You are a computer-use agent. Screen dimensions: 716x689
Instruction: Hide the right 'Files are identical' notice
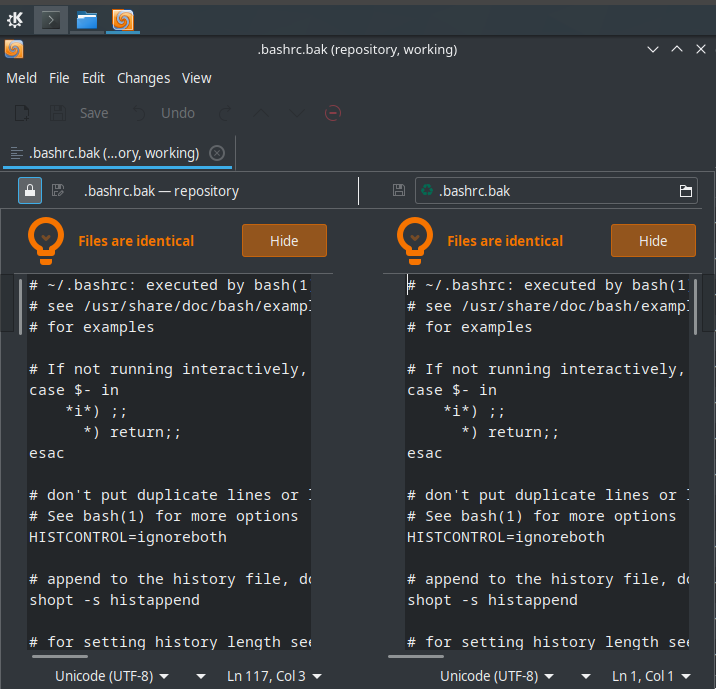[653, 241]
